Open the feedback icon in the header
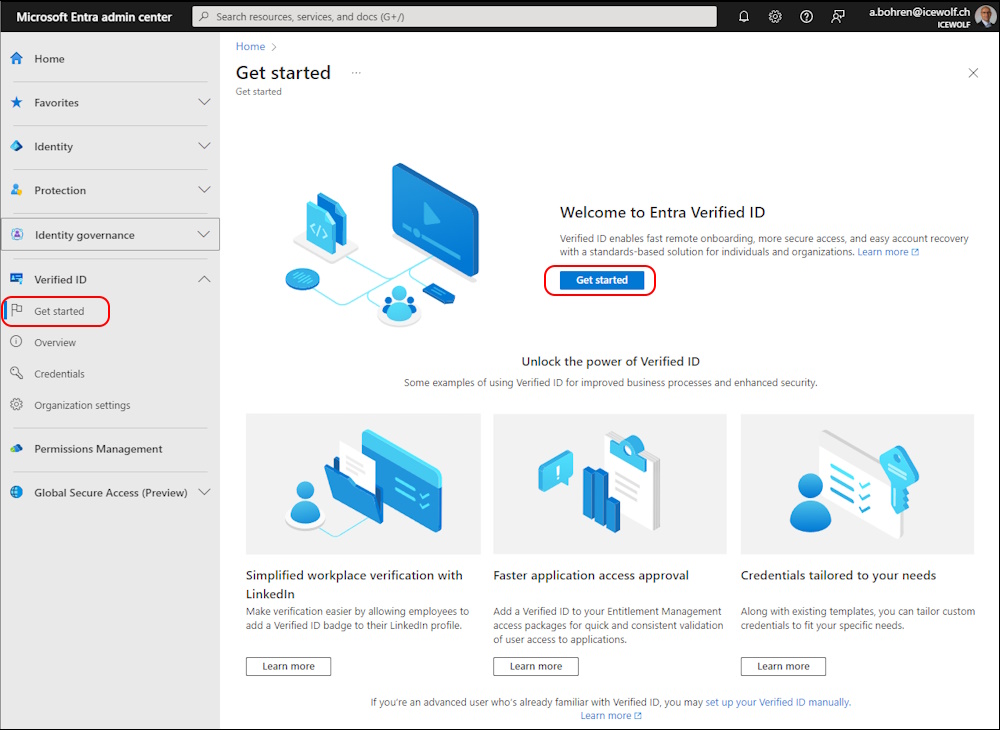 coord(837,17)
